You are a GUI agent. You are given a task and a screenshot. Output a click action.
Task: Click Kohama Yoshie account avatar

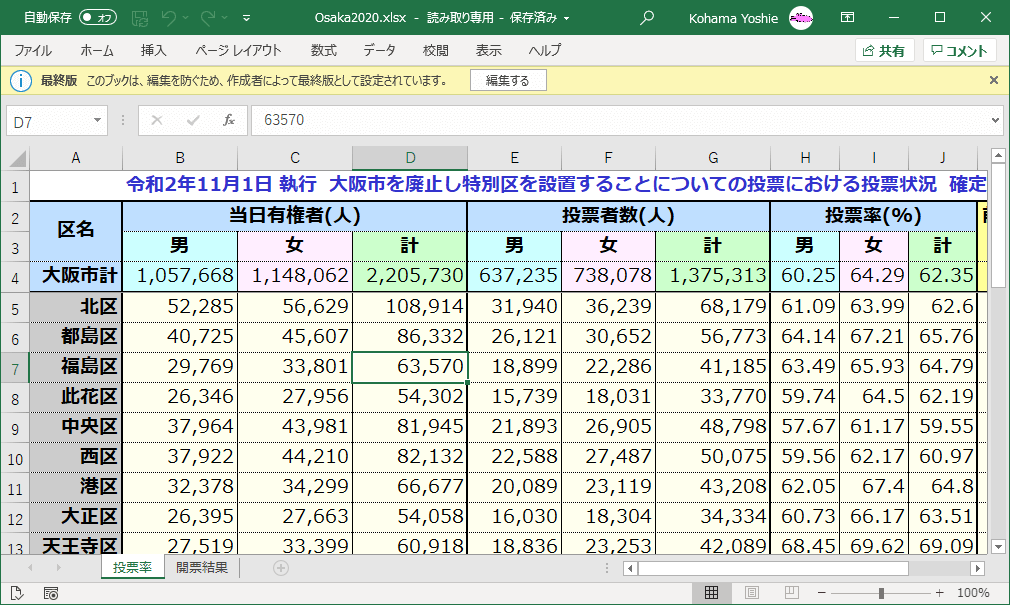(797, 17)
